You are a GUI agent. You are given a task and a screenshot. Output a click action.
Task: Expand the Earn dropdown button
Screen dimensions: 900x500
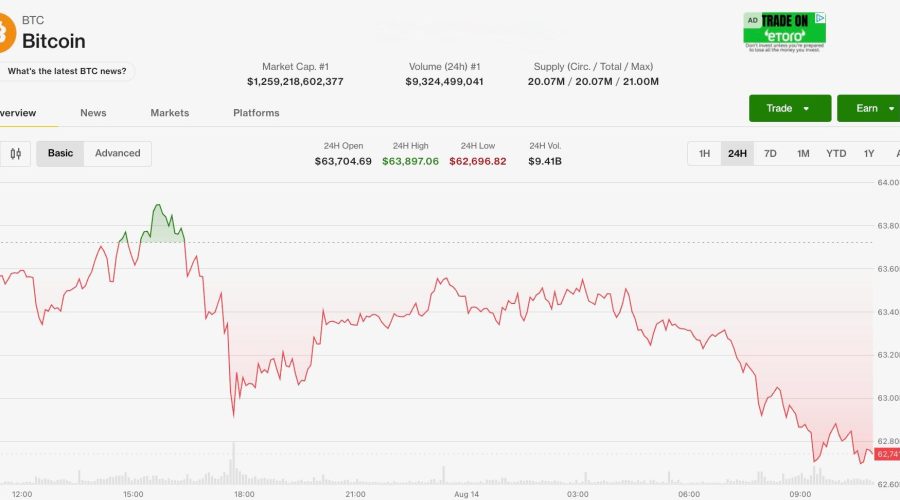pyautogui.click(x=869, y=108)
